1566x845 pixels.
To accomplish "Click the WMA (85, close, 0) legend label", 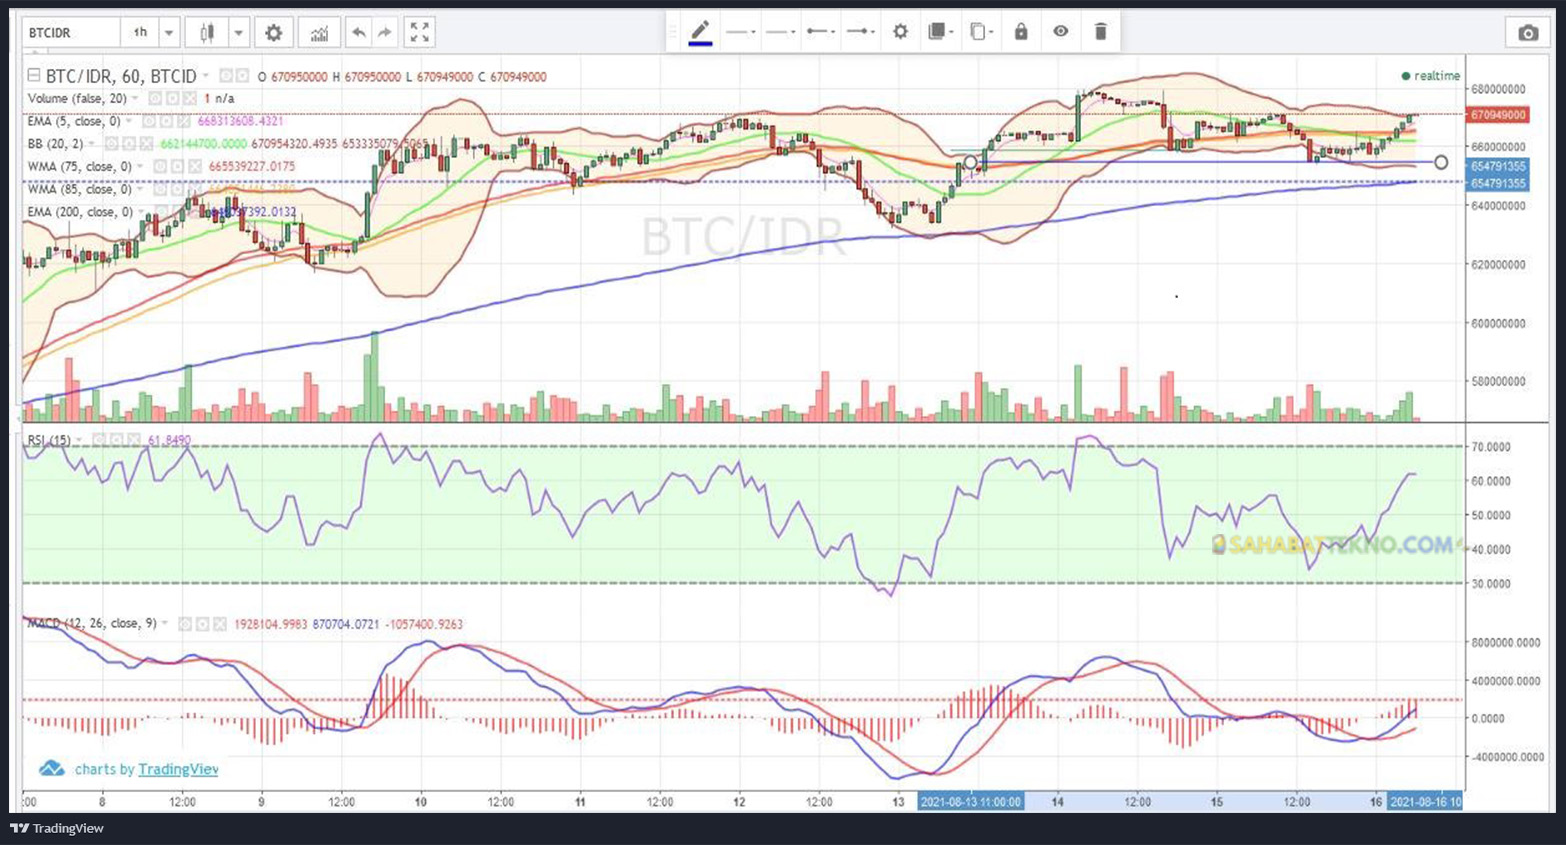I will (x=80, y=189).
